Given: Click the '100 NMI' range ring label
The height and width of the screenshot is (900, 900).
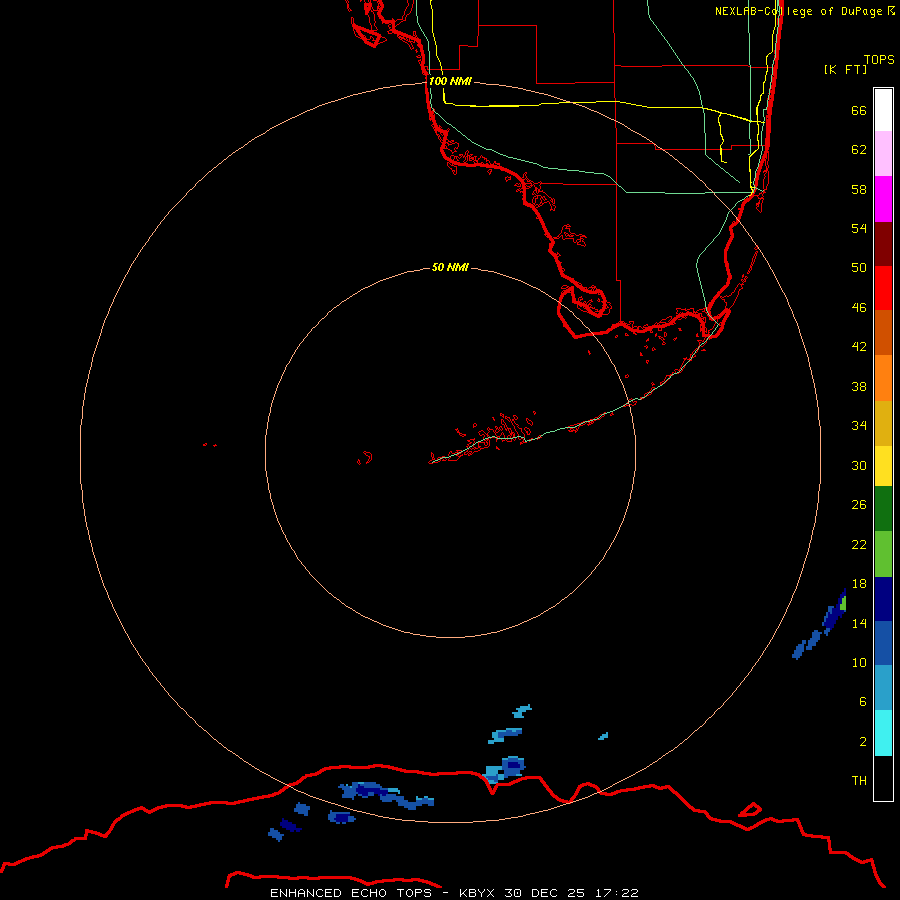Looking at the screenshot, I should [451, 81].
